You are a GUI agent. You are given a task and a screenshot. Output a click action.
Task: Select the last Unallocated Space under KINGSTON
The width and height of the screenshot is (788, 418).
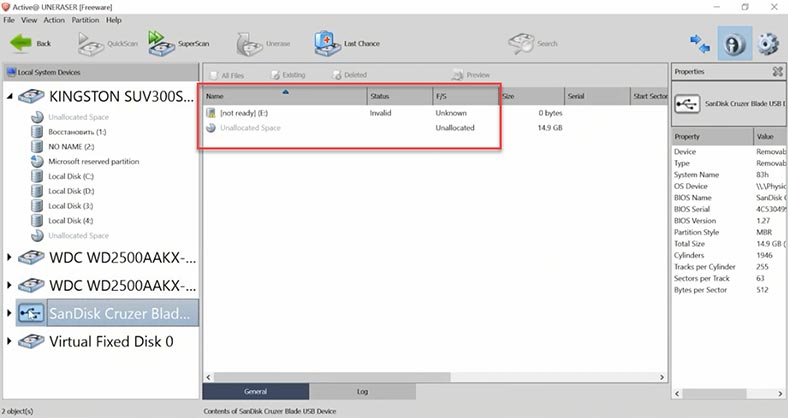tap(78, 236)
